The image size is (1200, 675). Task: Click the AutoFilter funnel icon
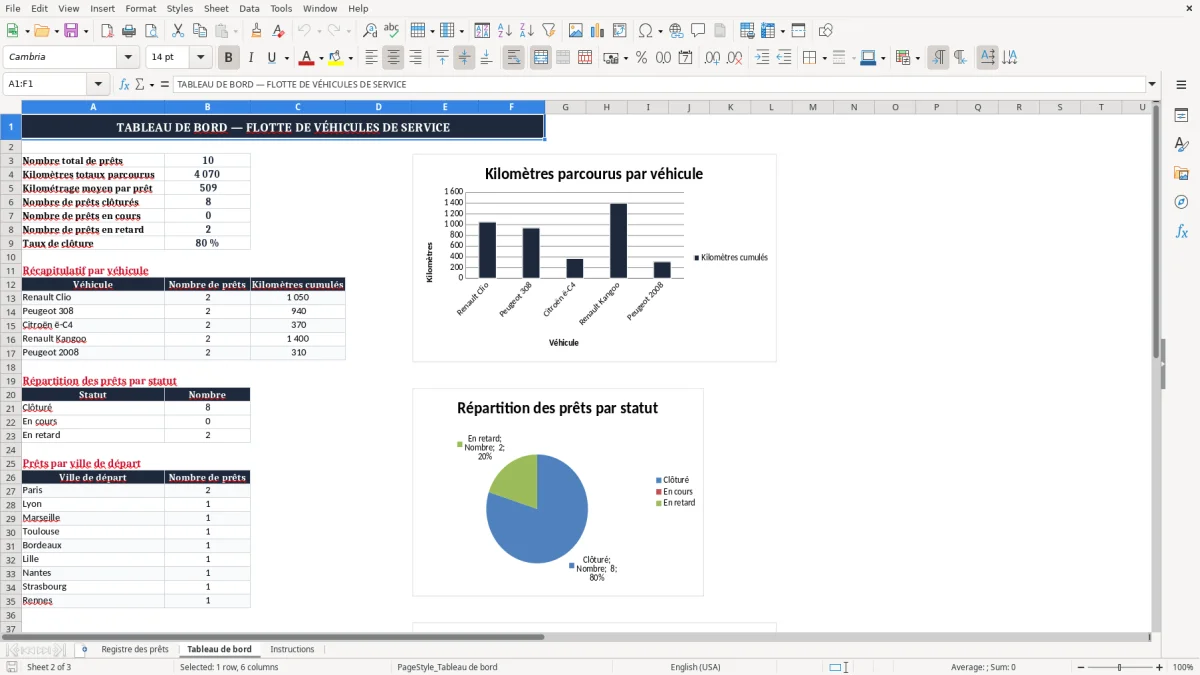pyautogui.click(x=549, y=31)
